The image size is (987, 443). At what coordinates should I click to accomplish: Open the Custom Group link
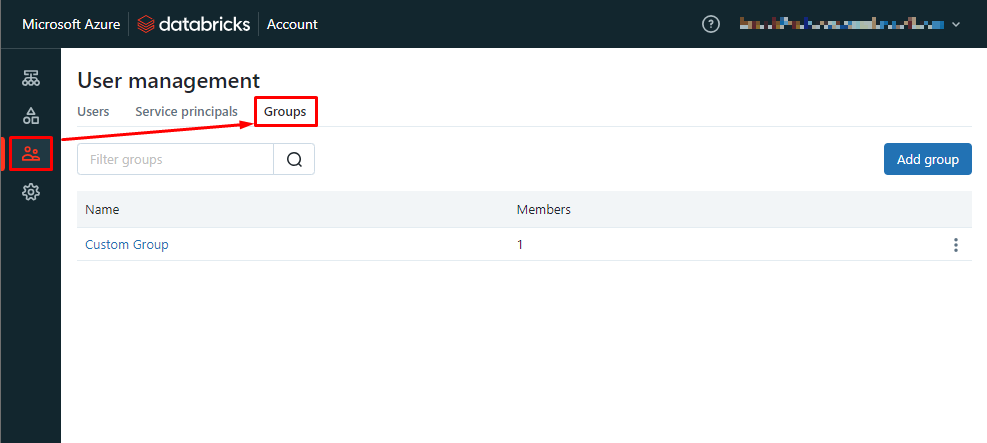tap(127, 244)
